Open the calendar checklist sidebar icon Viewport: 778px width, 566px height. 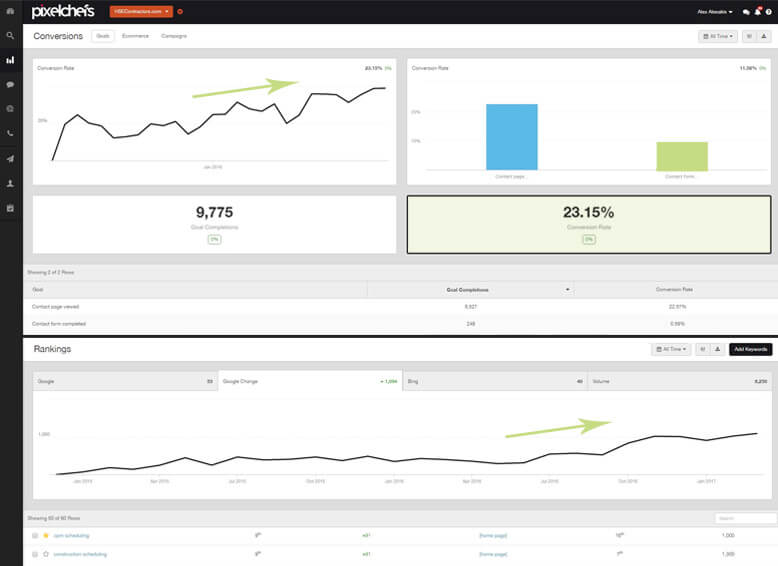point(10,208)
